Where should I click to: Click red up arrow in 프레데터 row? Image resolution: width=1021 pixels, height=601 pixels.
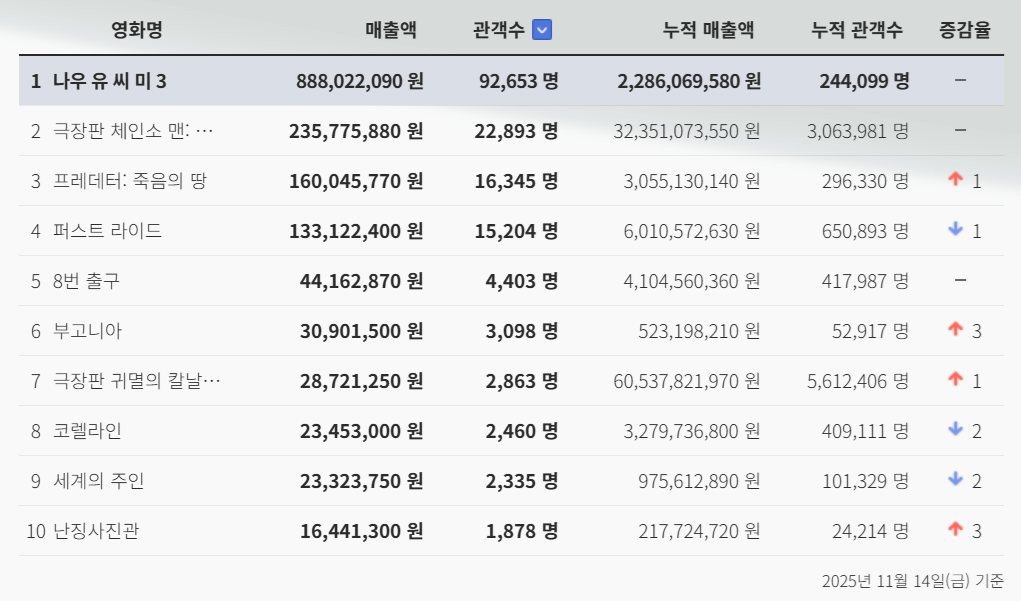pyautogui.click(x=955, y=178)
